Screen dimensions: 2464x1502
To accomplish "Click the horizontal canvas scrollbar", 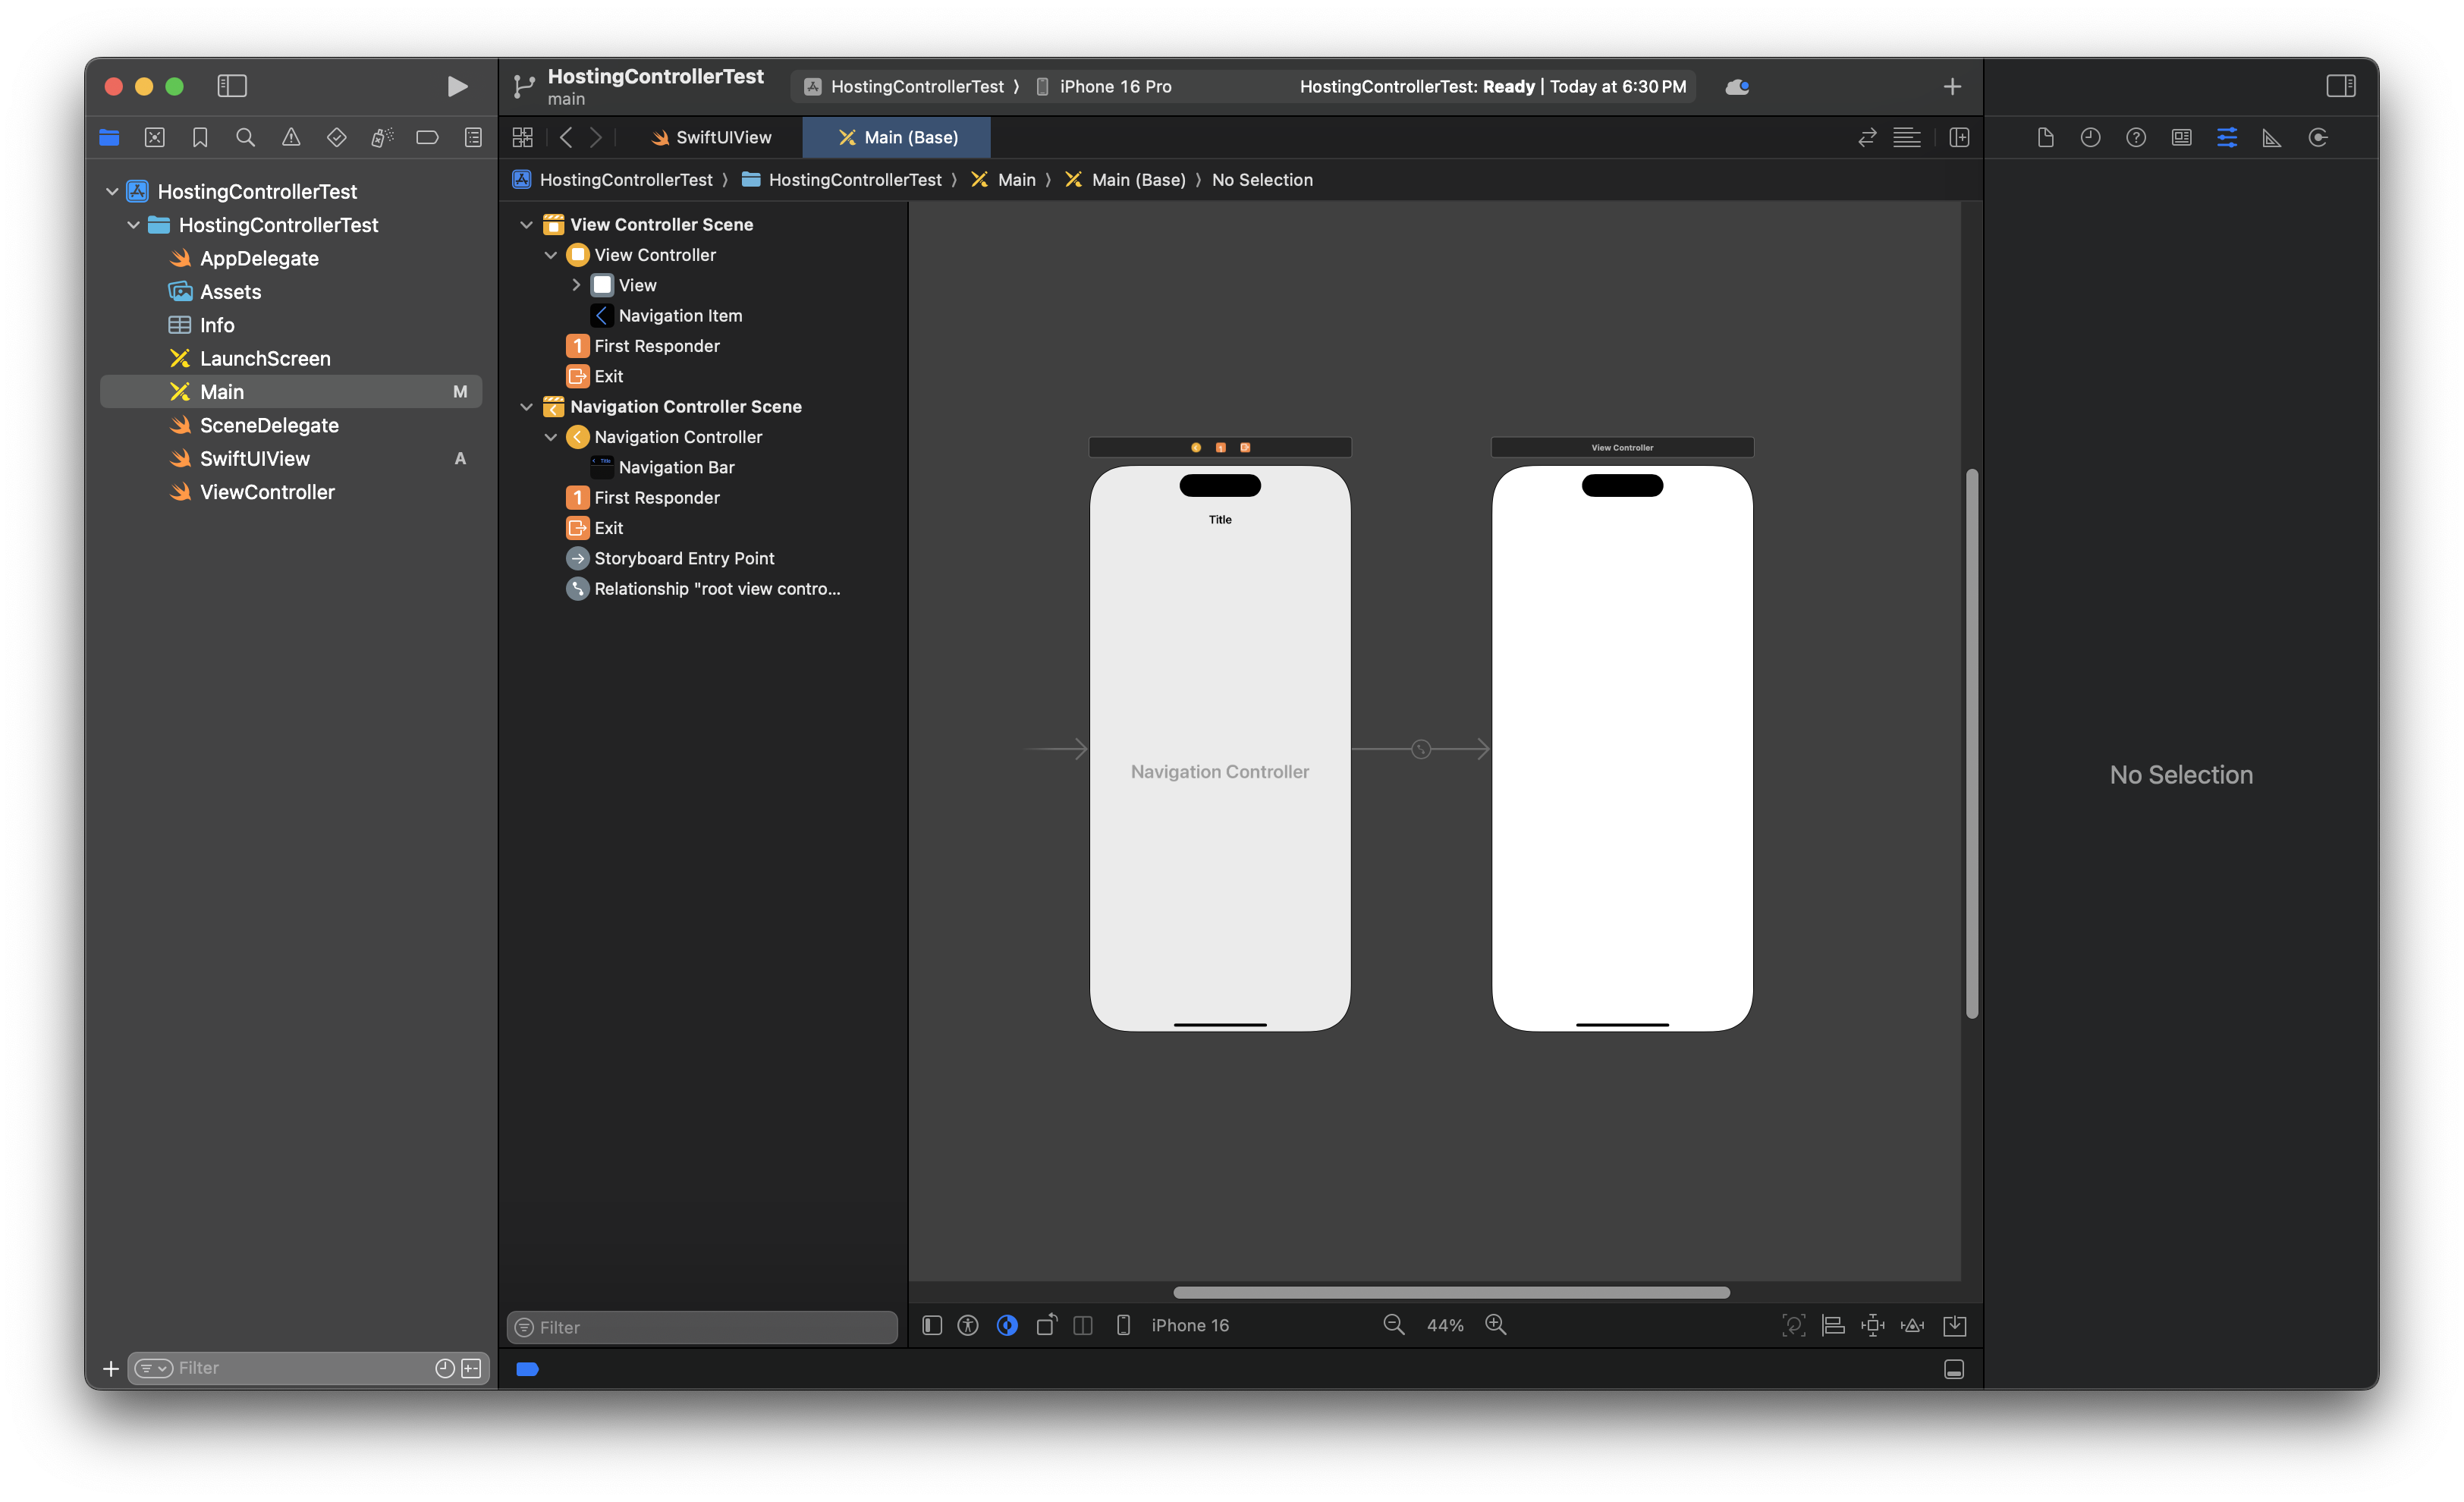I will (1450, 1292).
